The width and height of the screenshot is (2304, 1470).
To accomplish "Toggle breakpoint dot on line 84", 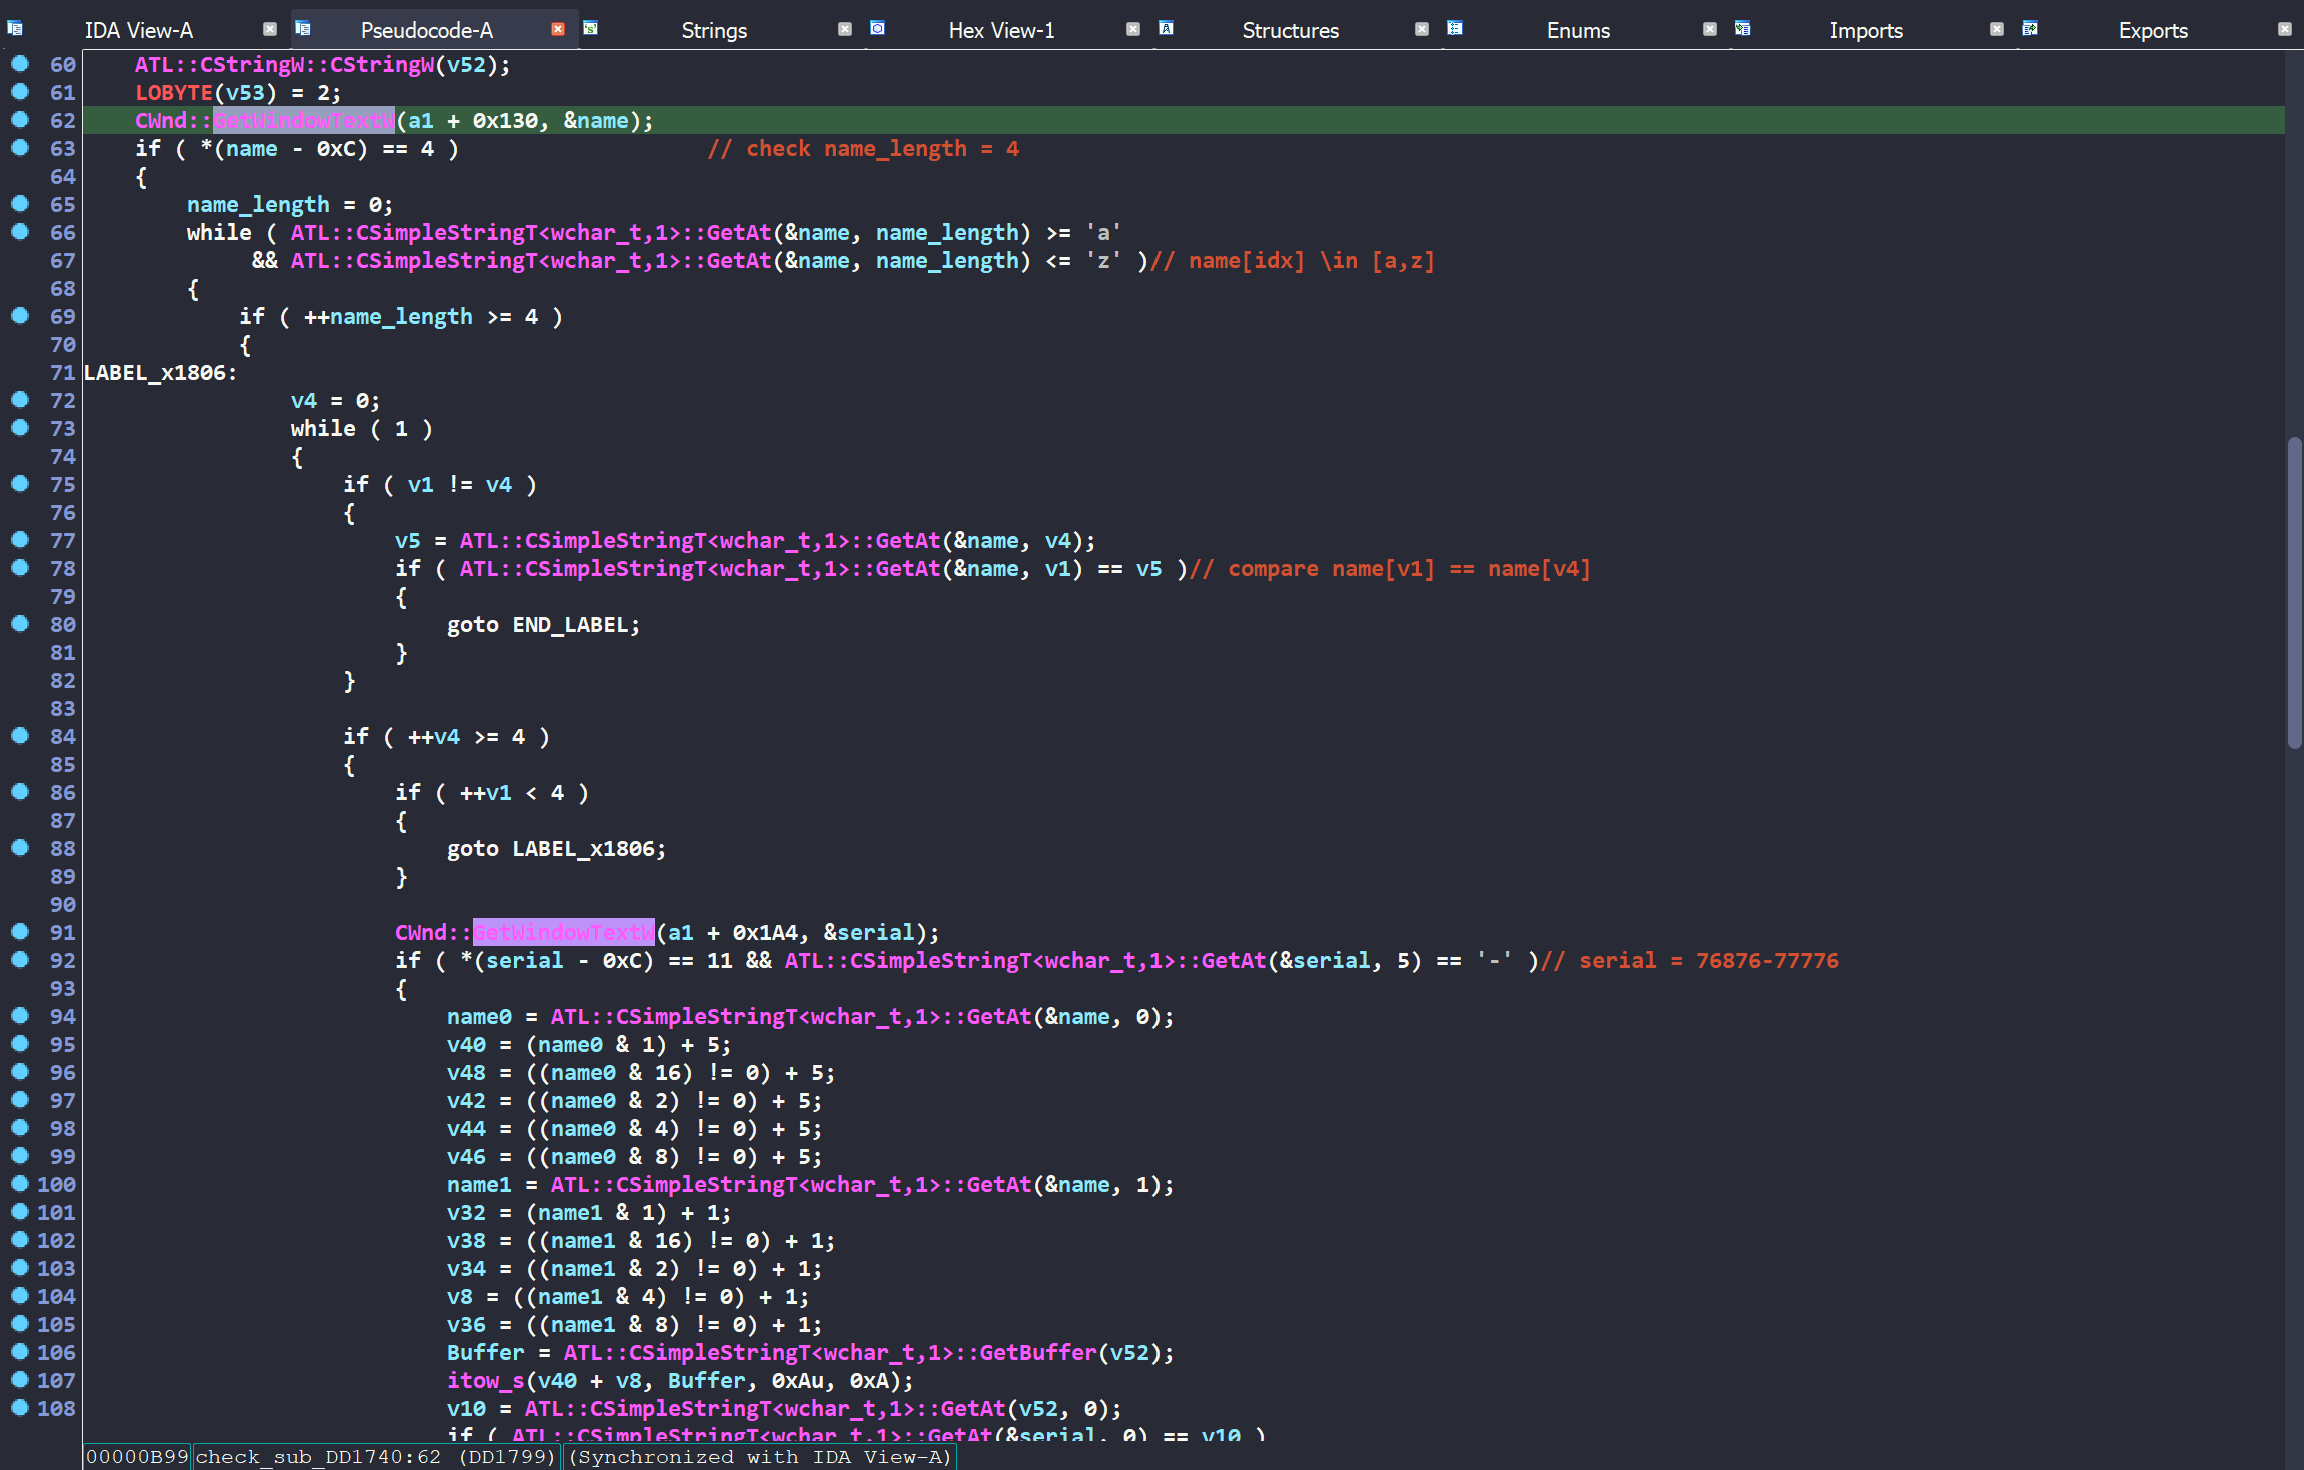I will tap(20, 736).
